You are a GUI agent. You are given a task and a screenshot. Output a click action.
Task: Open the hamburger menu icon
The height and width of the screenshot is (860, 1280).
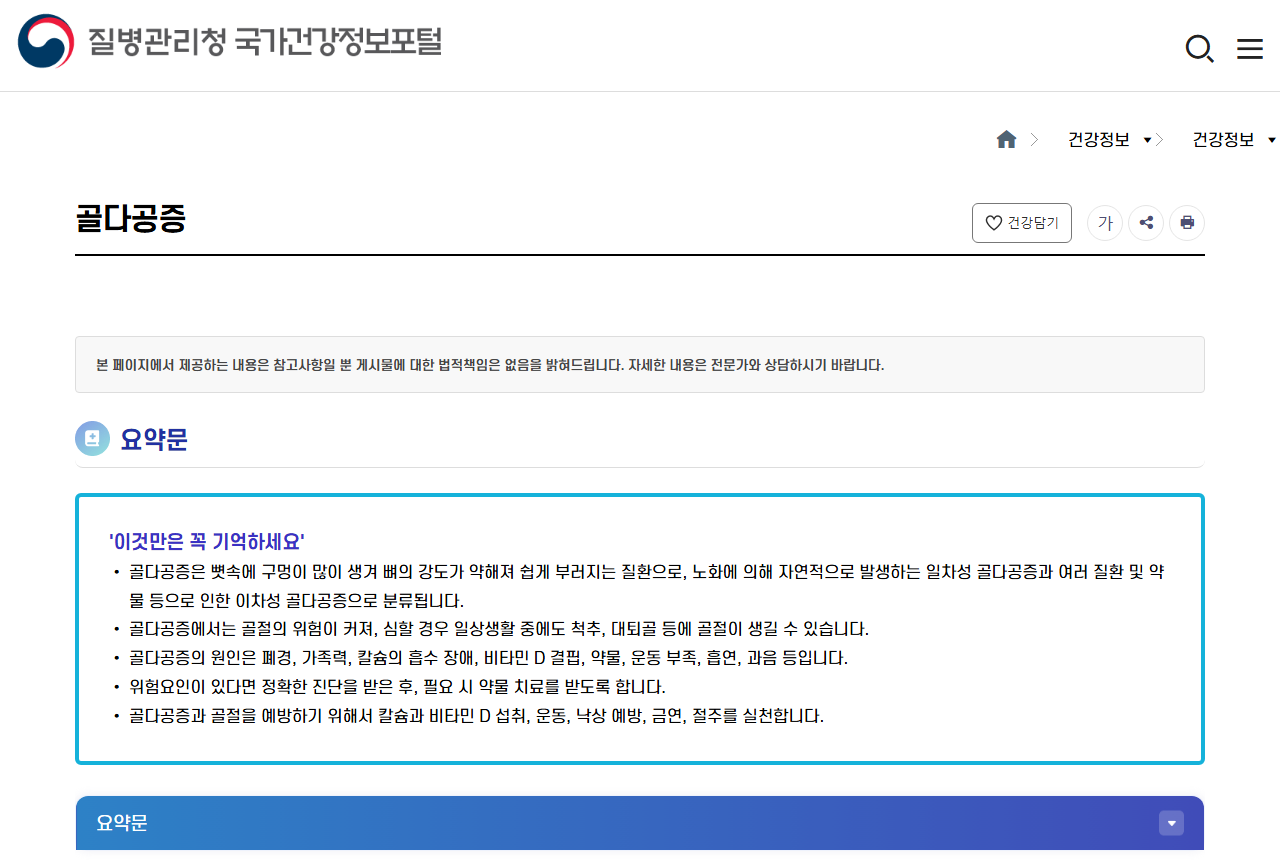[x=1250, y=49]
